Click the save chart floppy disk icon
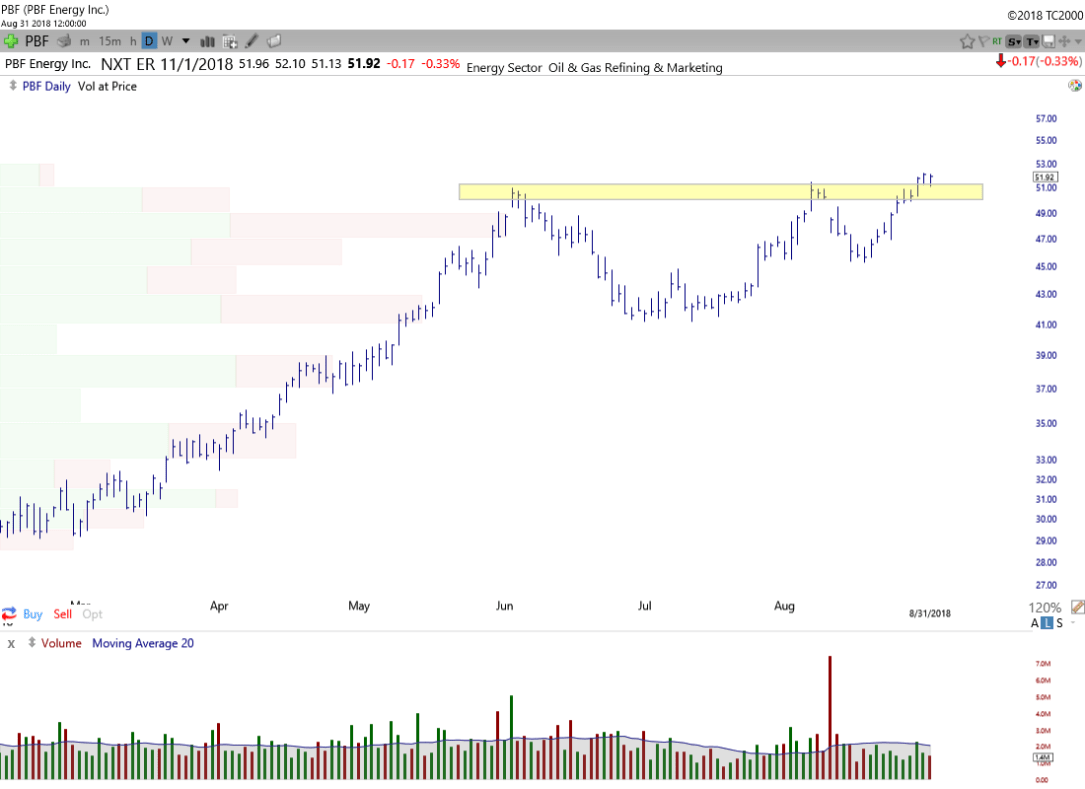Image resolution: width=1085 pixels, height=789 pixels. point(1049,41)
